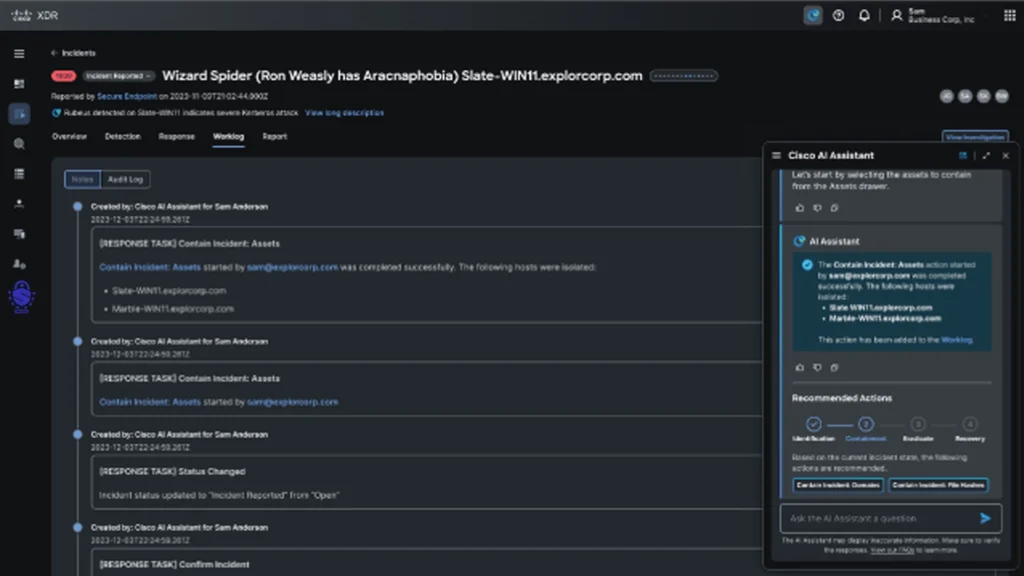Viewport: 1024px width, 576px height.
Task: Click the progress bar beside the incident title
Action: [684, 76]
